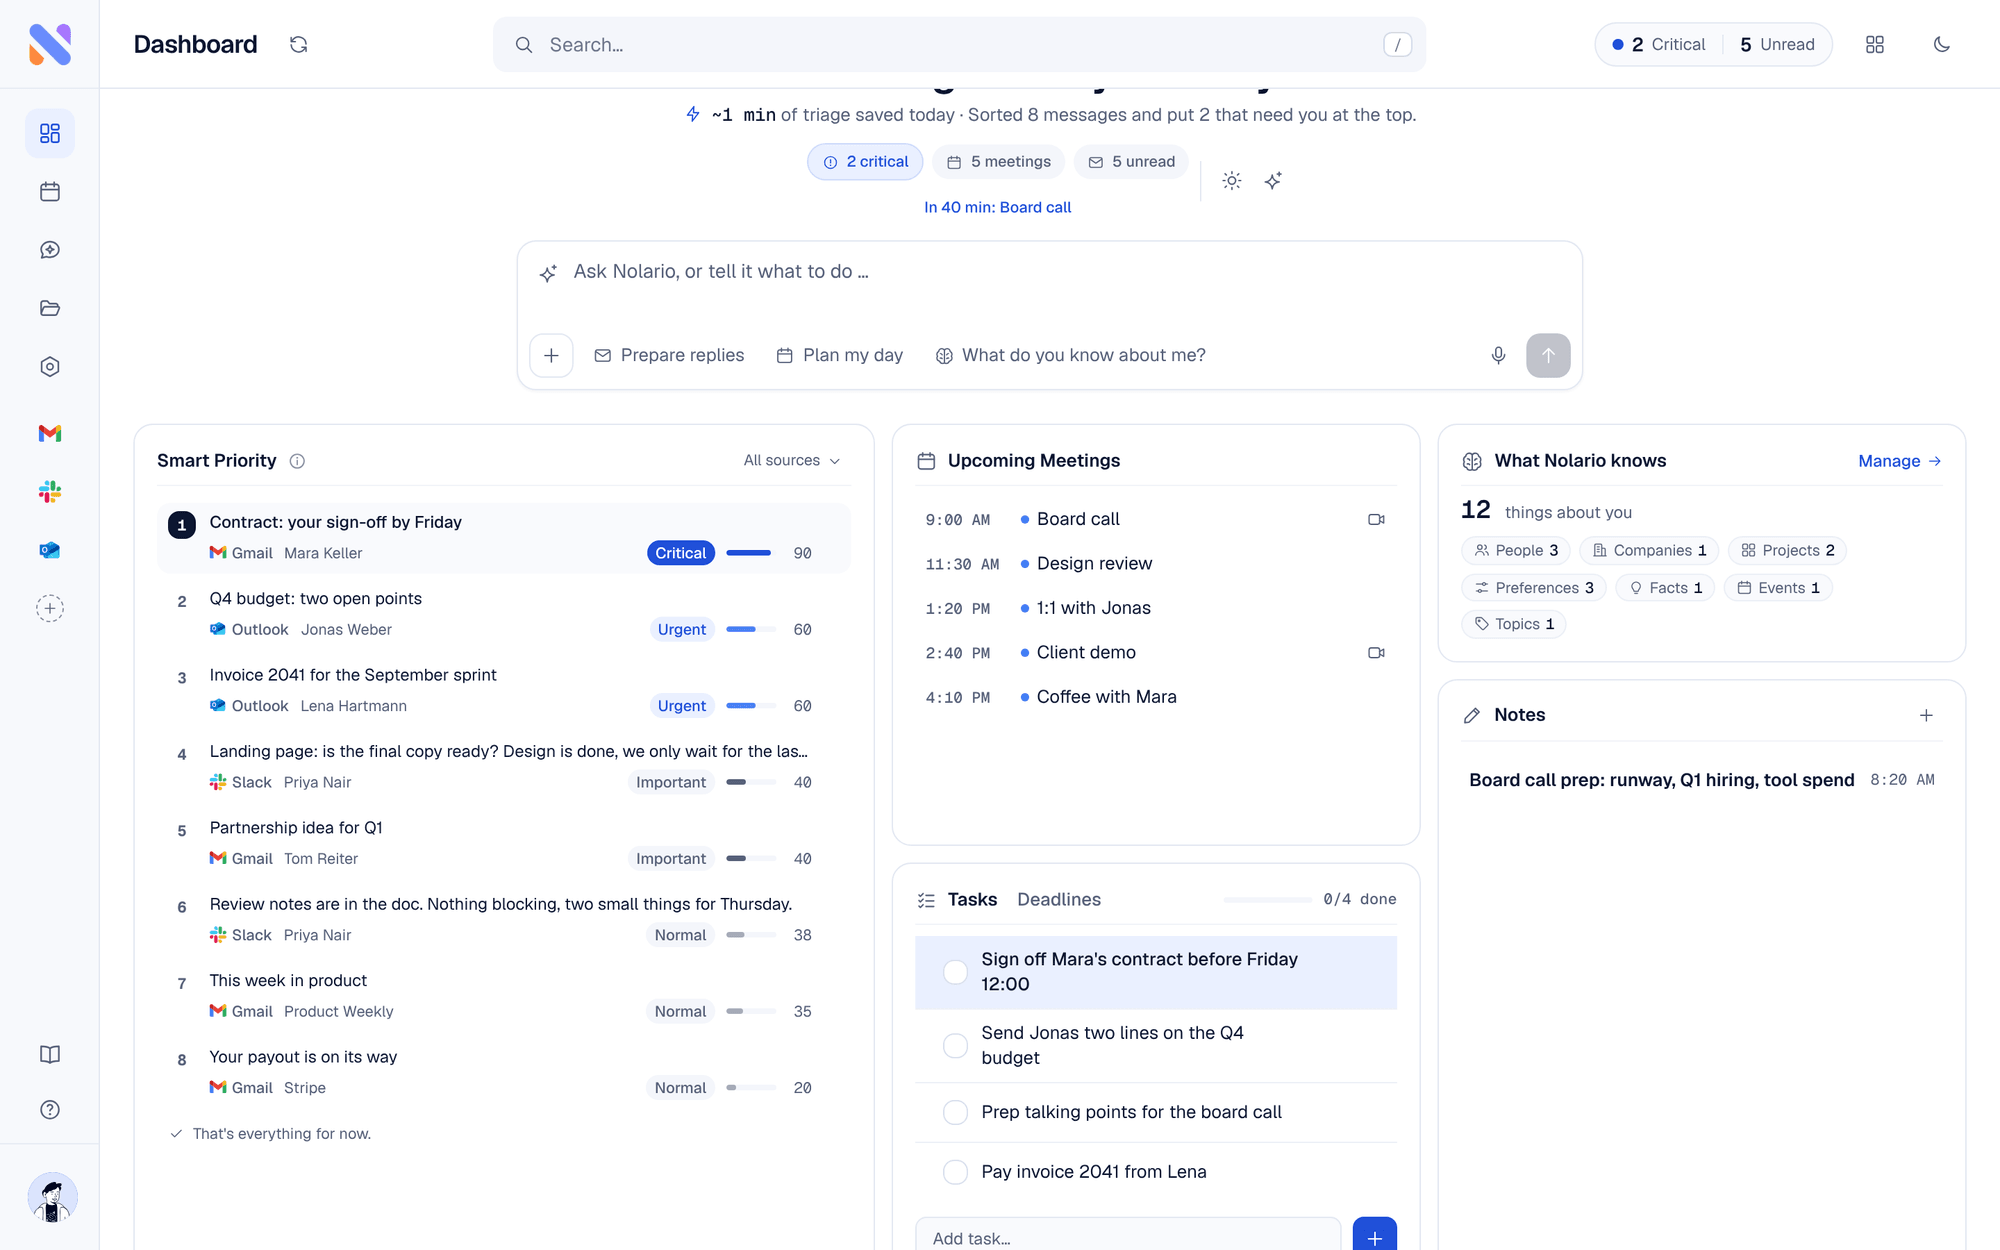Click the Plan my day suggestion
2000x1250 pixels.
(840, 355)
